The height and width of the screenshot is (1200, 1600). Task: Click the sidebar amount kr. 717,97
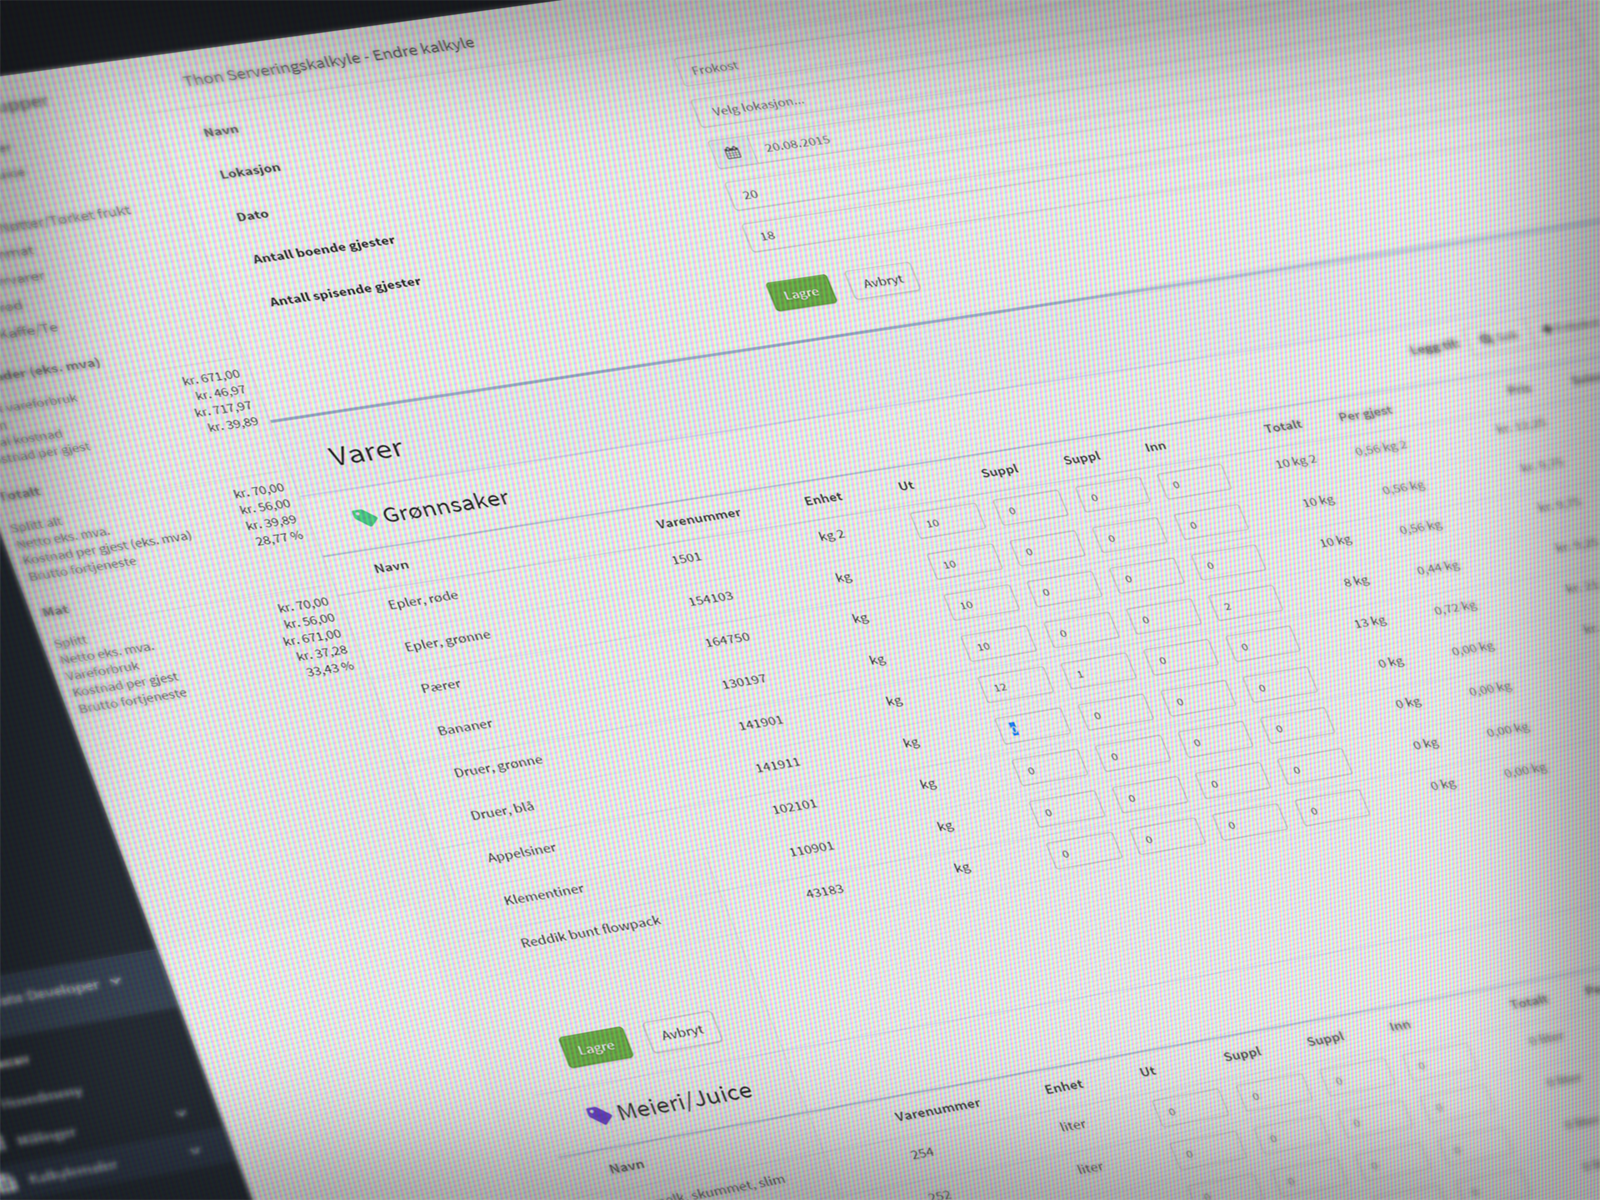pos(224,409)
